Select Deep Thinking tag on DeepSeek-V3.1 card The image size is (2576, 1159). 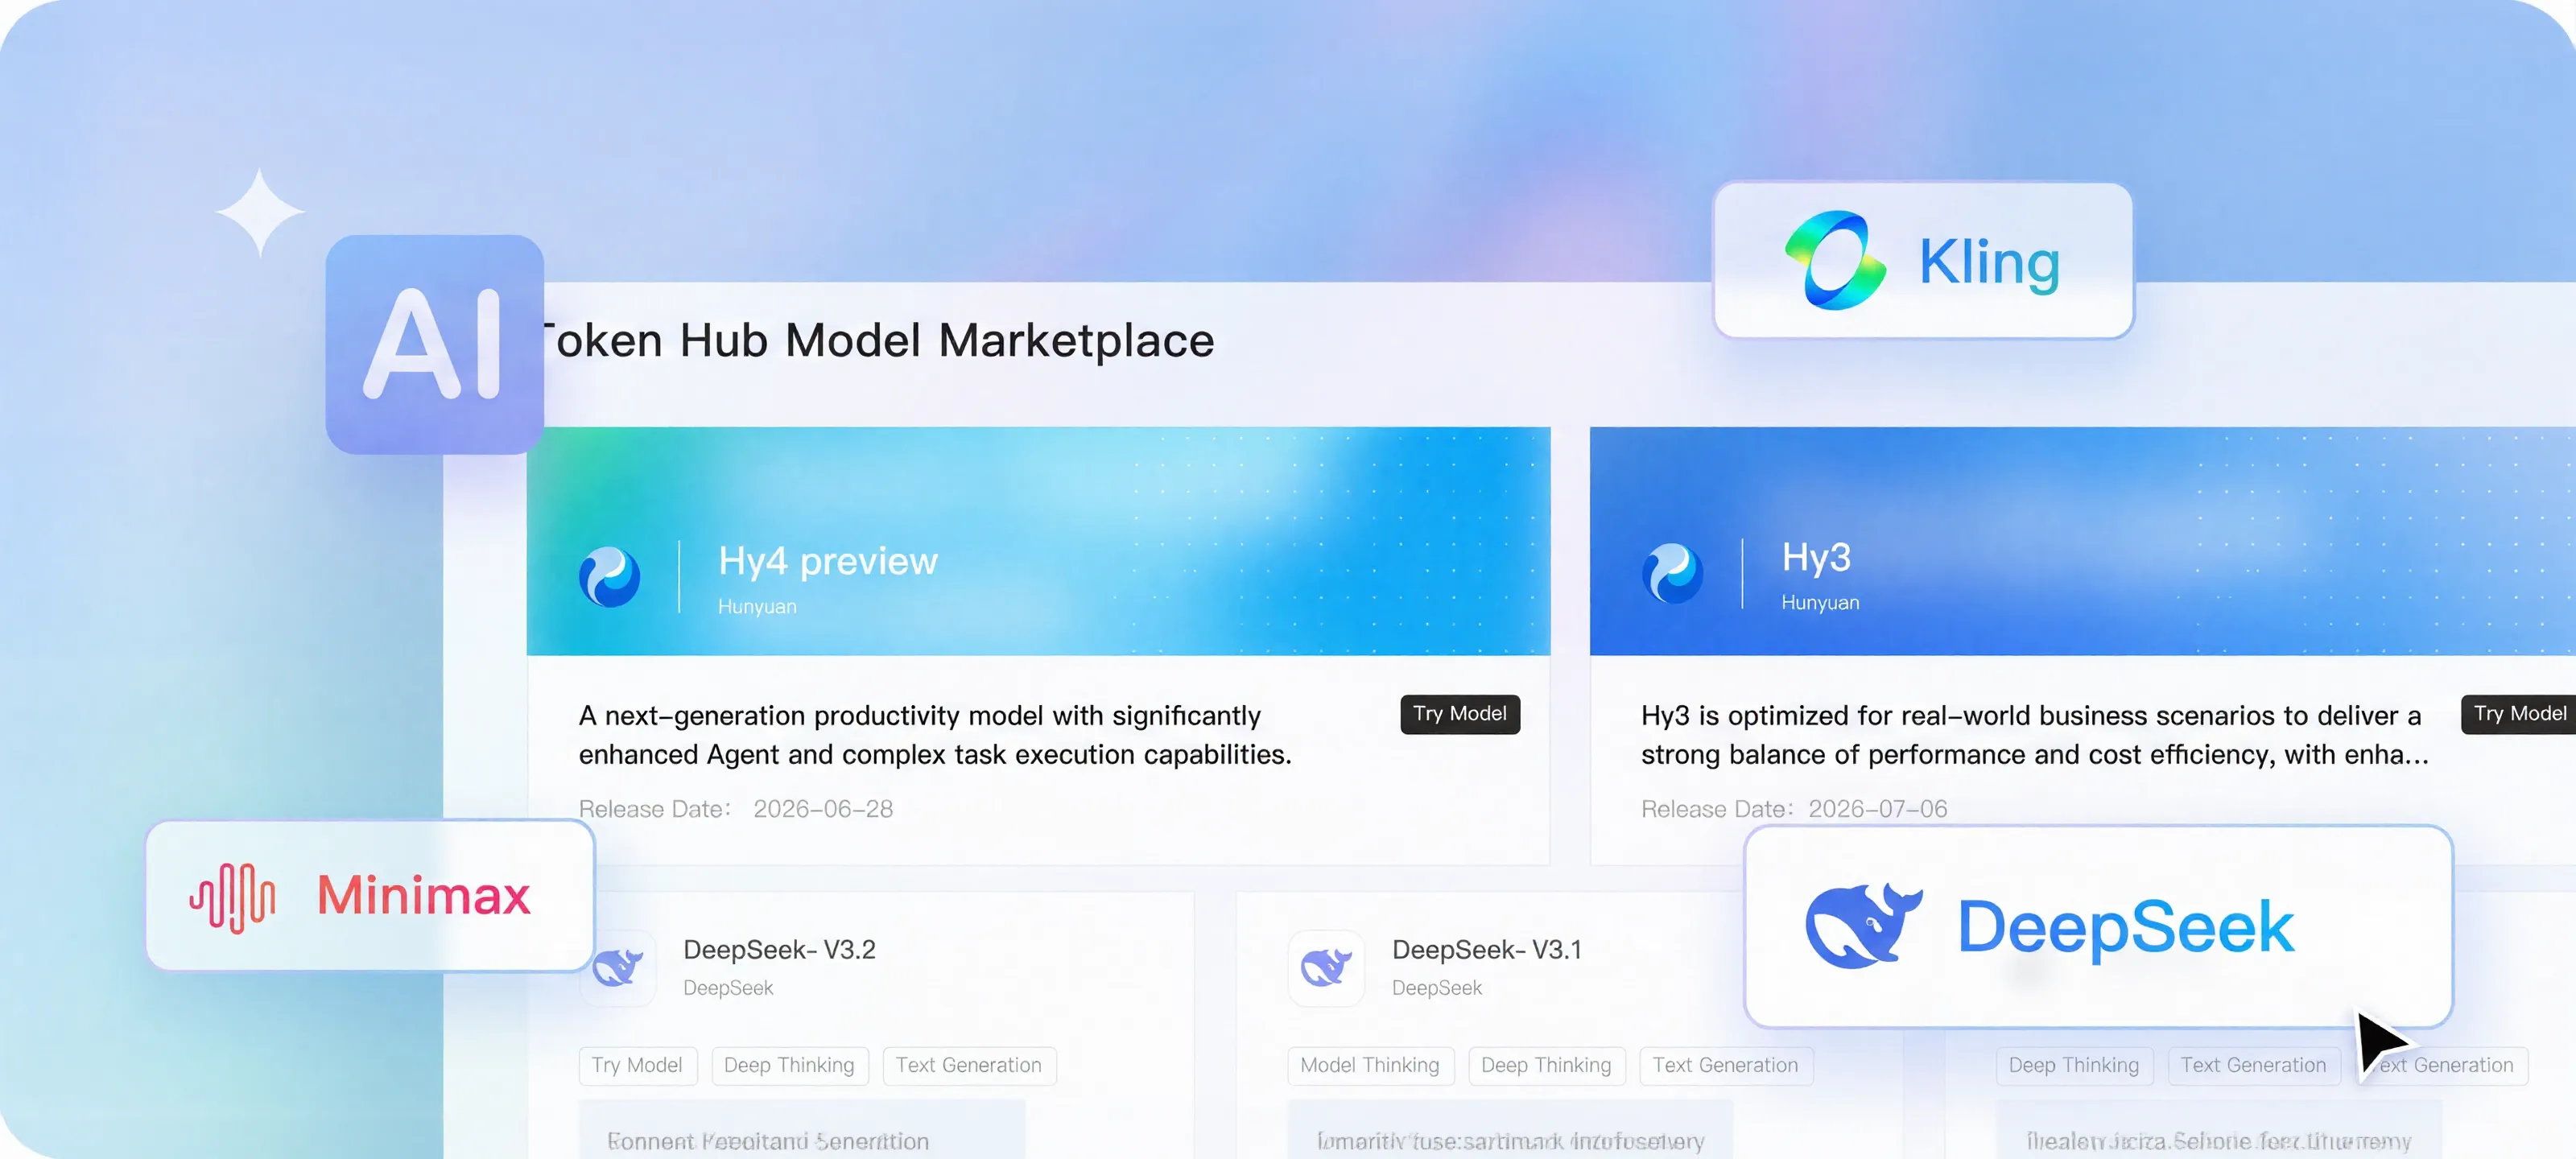pos(1546,1065)
